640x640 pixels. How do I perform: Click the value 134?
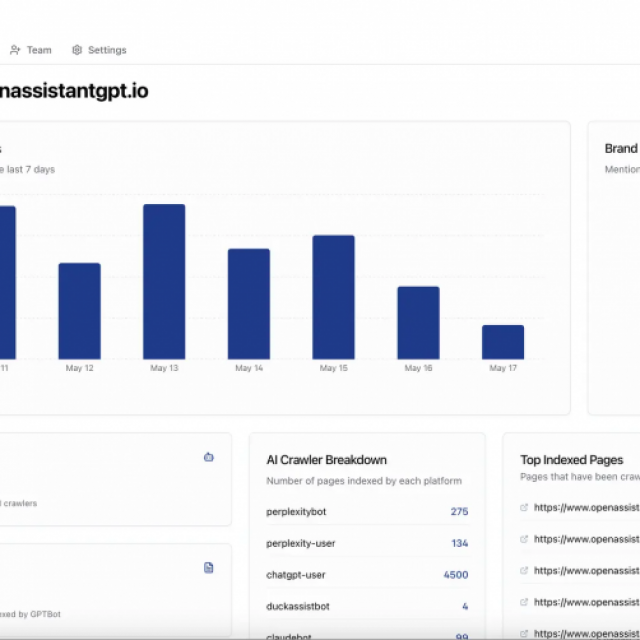pyautogui.click(x=460, y=543)
